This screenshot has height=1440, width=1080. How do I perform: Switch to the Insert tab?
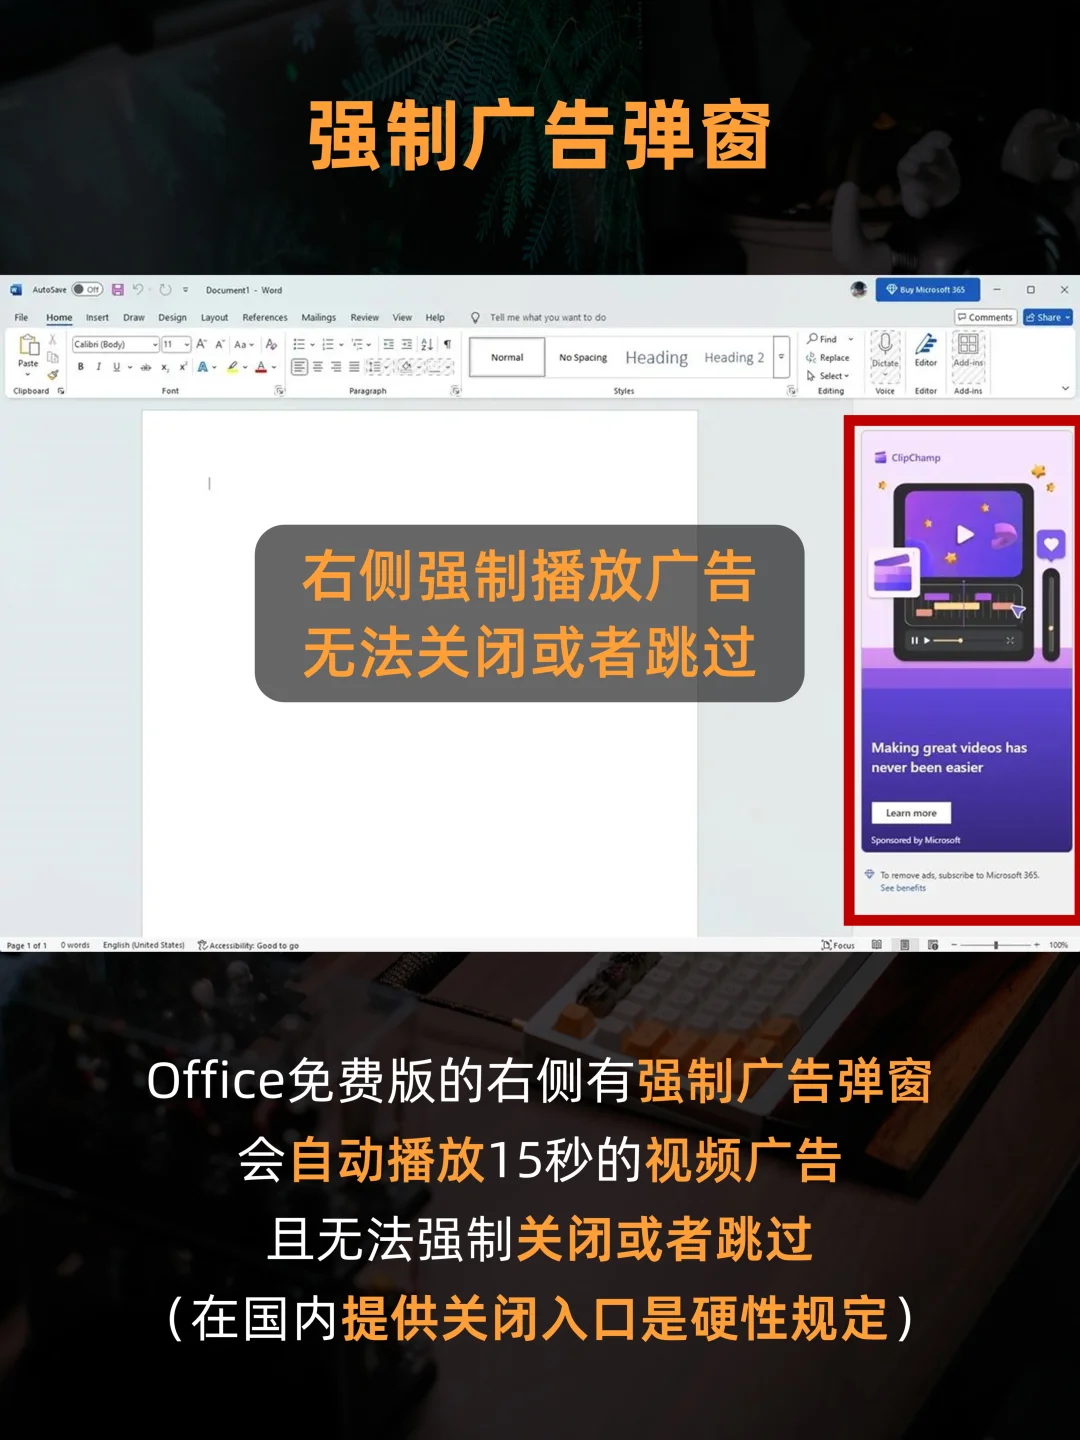coord(97,318)
